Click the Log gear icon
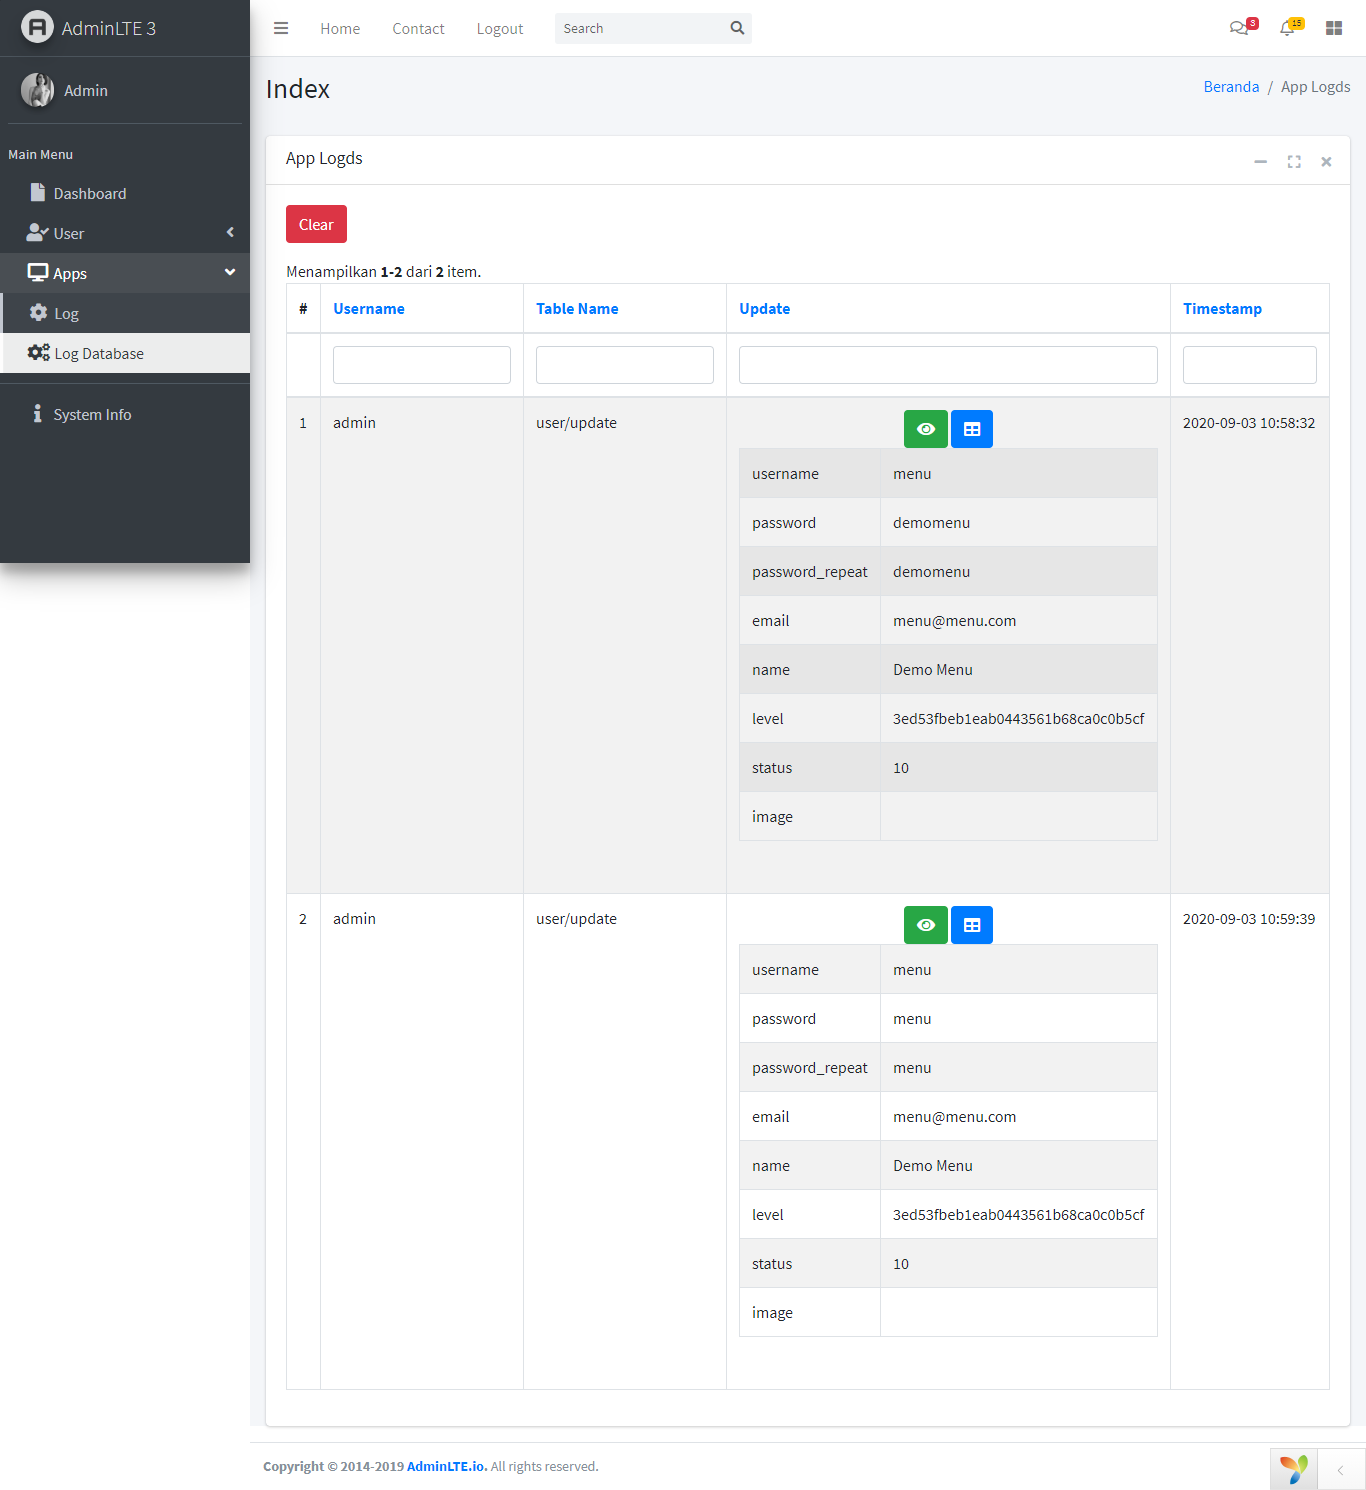Image resolution: width=1366 pixels, height=1490 pixels. tap(39, 312)
